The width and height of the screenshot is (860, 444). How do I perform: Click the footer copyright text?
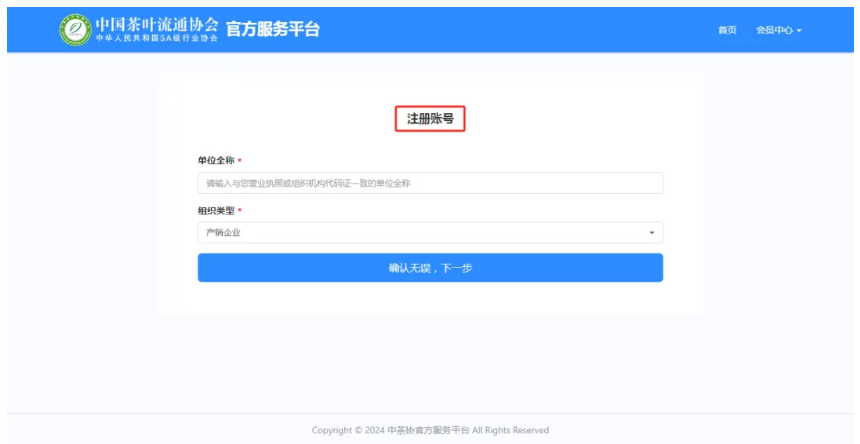pos(430,430)
